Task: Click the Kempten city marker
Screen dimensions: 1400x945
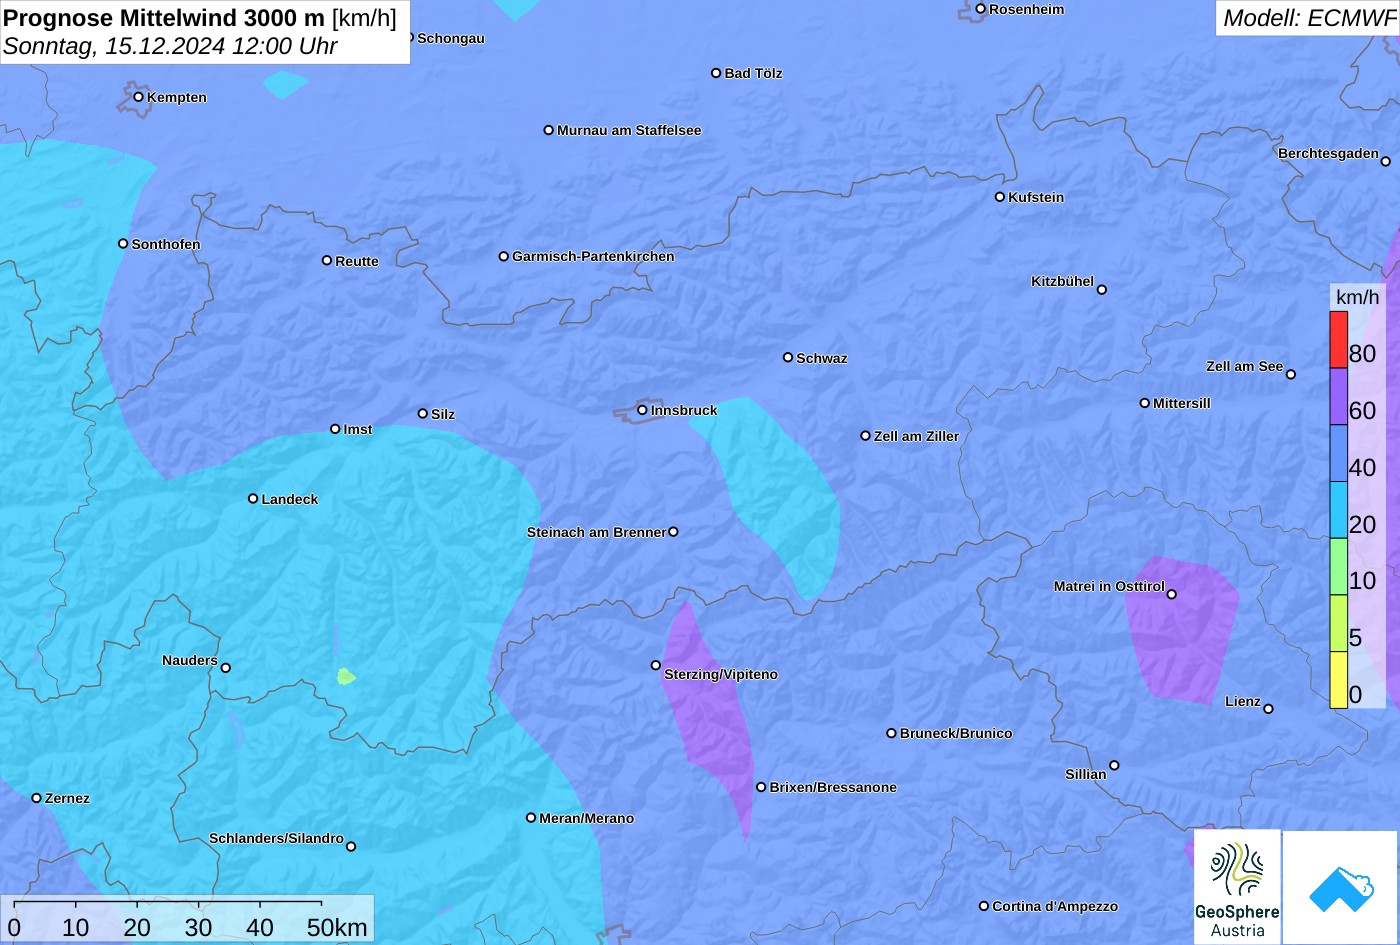Action: pos(138,97)
